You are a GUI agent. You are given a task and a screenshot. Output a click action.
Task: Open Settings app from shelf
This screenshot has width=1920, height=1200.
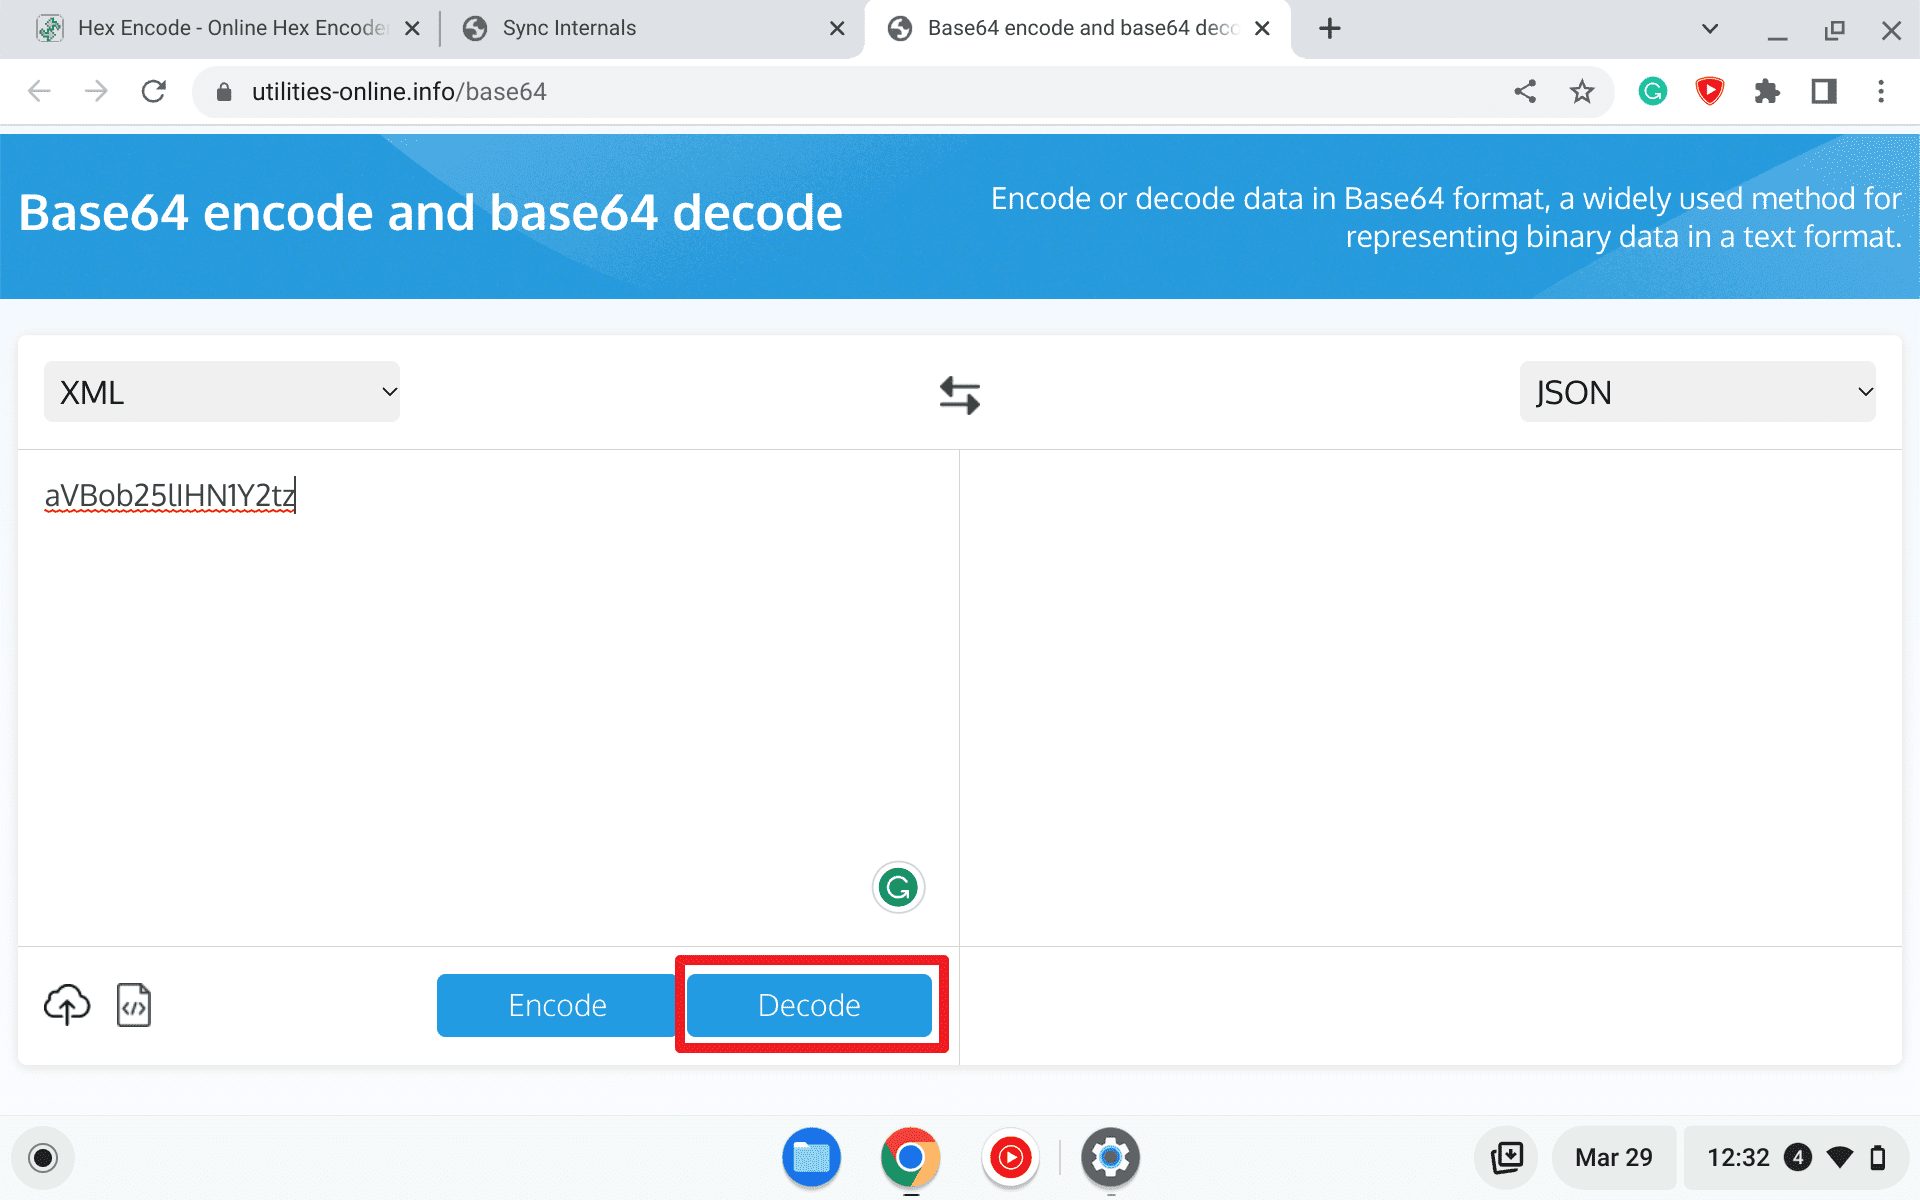[x=1110, y=1158]
